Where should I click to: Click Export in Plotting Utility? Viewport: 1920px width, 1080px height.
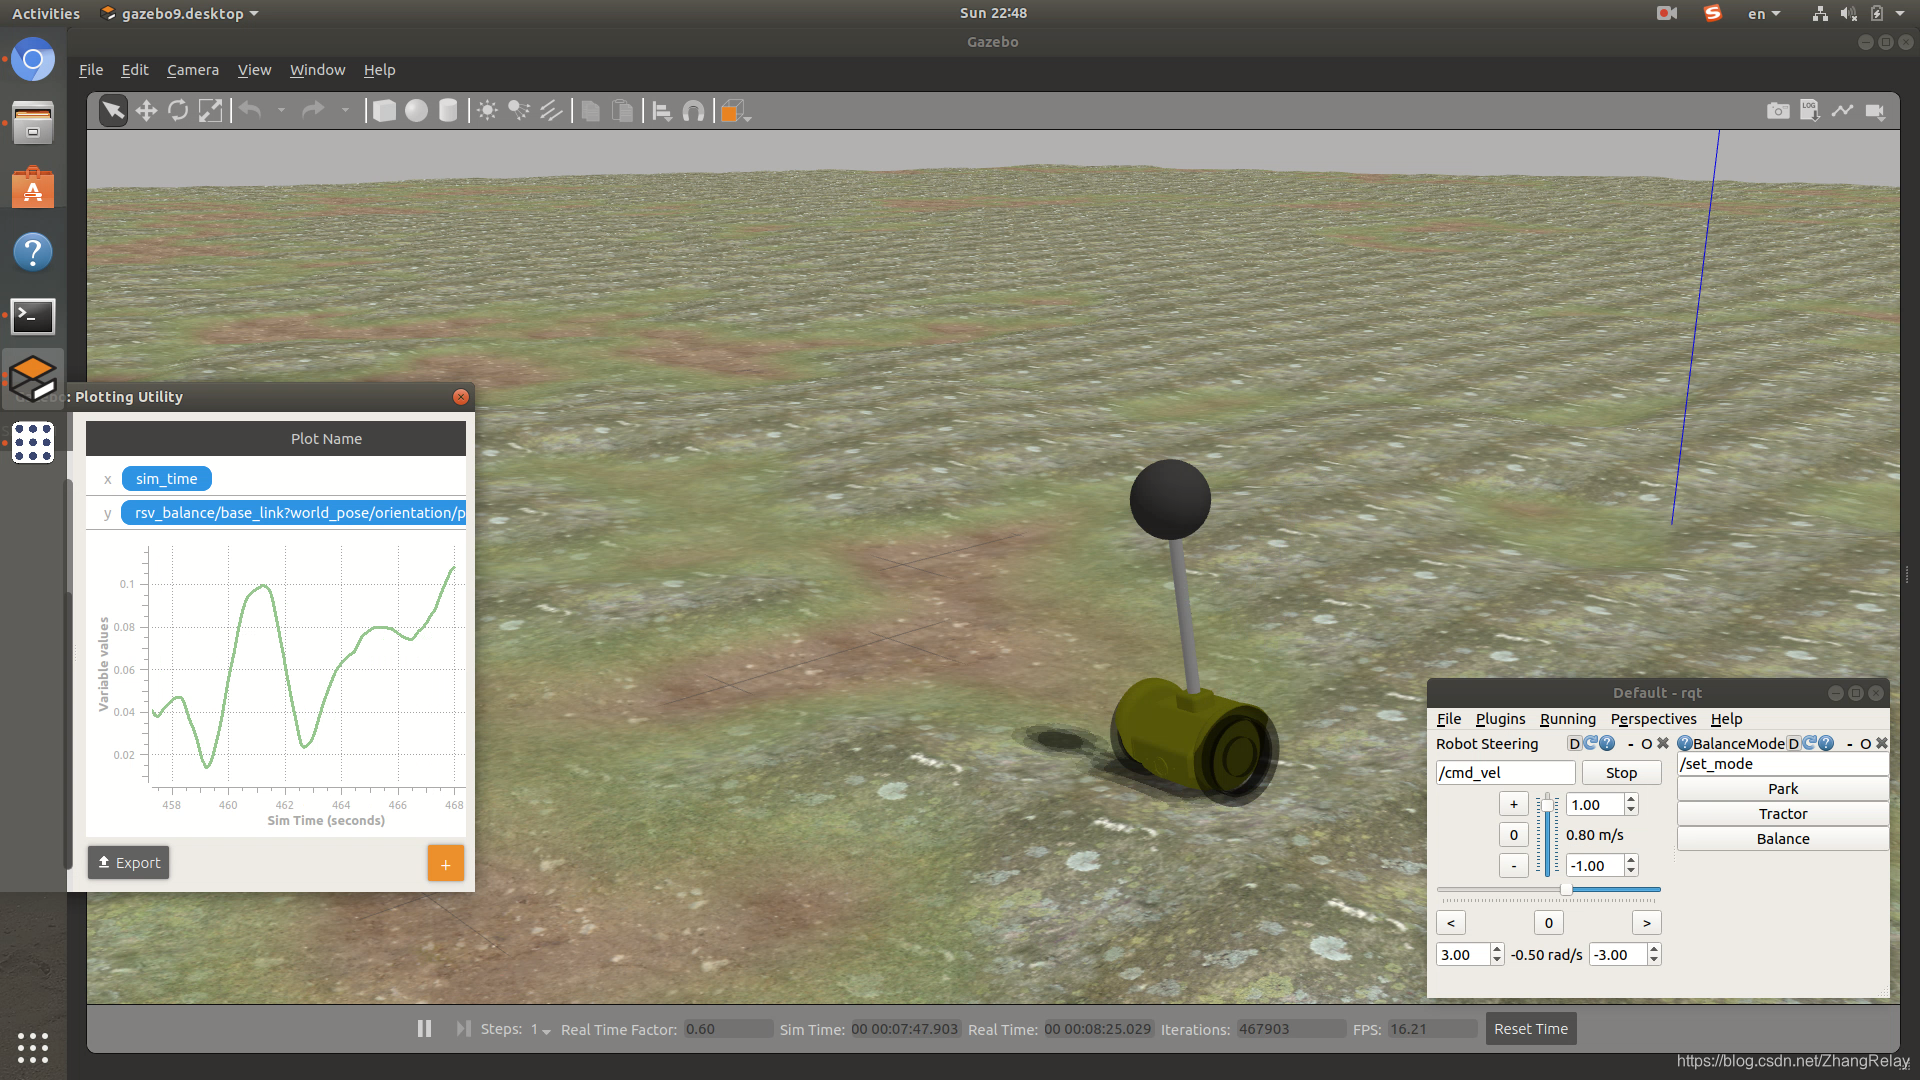pos(129,862)
